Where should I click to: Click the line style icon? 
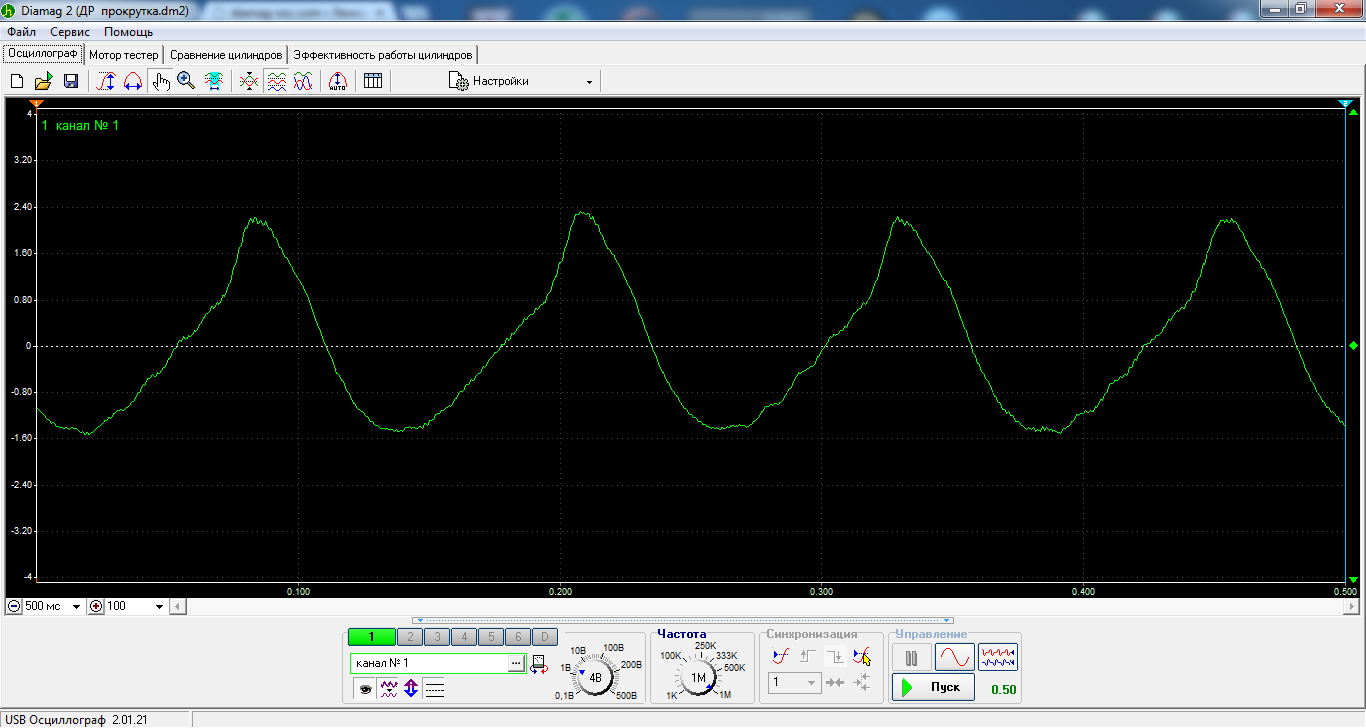tap(434, 688)
